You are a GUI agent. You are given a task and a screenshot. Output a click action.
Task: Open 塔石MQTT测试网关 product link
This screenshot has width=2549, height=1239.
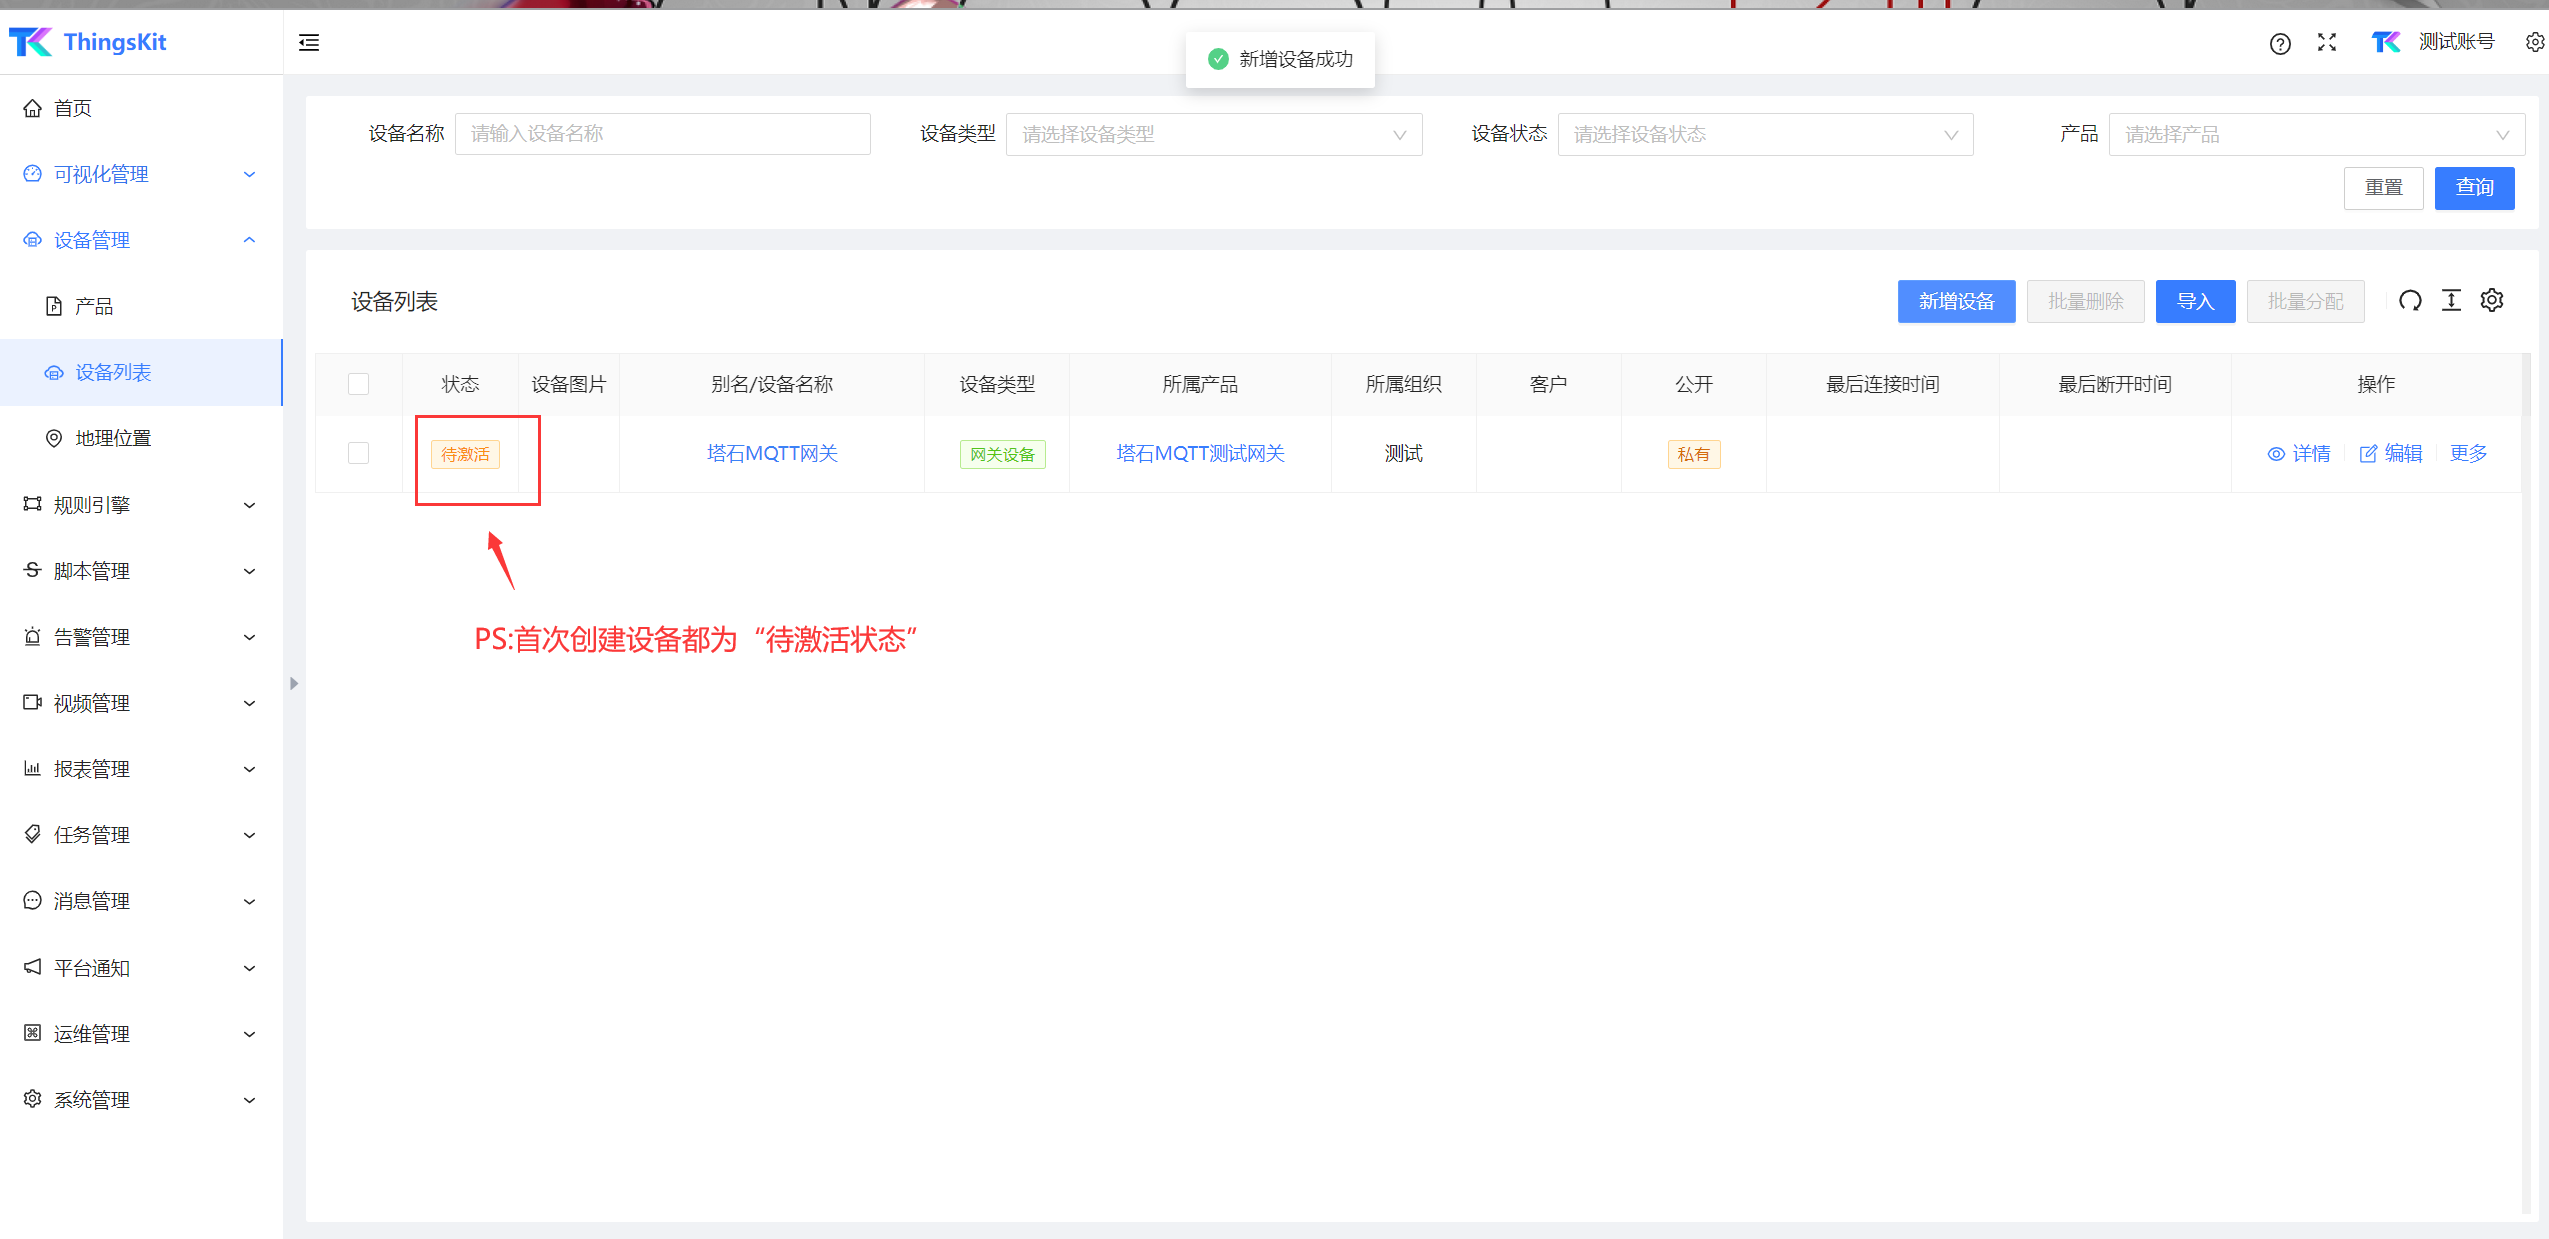(x=1199, y=454)
